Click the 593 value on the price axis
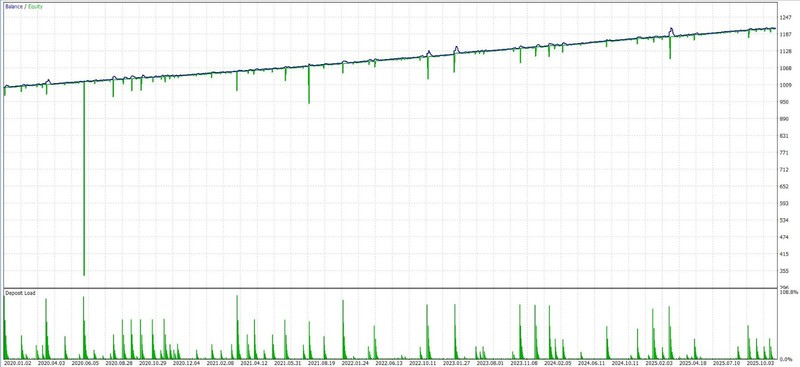800x367 pixels. (x=783, y=203)
